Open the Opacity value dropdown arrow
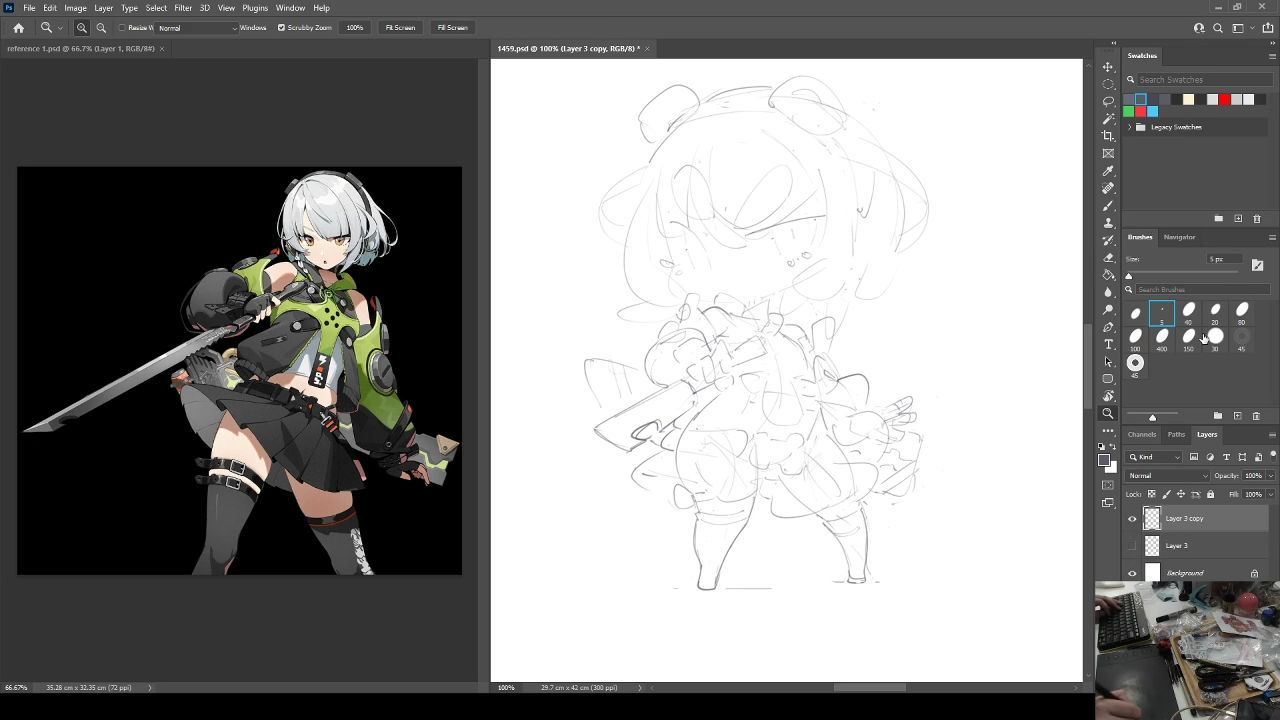The height and width of the screenshot is (720, 1280). [x=1270, y=476]
